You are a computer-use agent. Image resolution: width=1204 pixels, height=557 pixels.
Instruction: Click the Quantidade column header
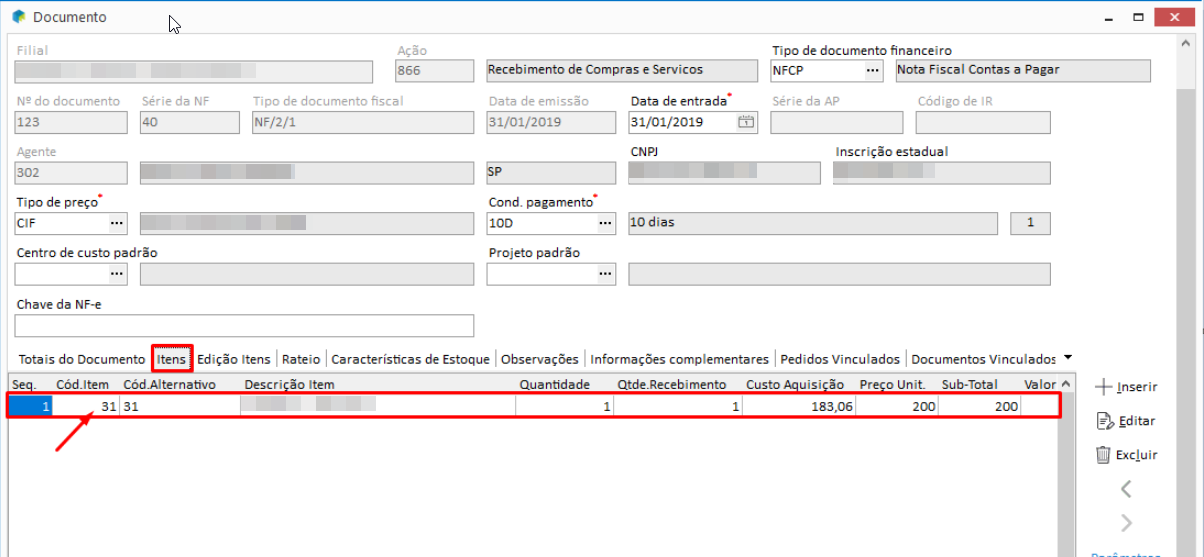point(554,384)
